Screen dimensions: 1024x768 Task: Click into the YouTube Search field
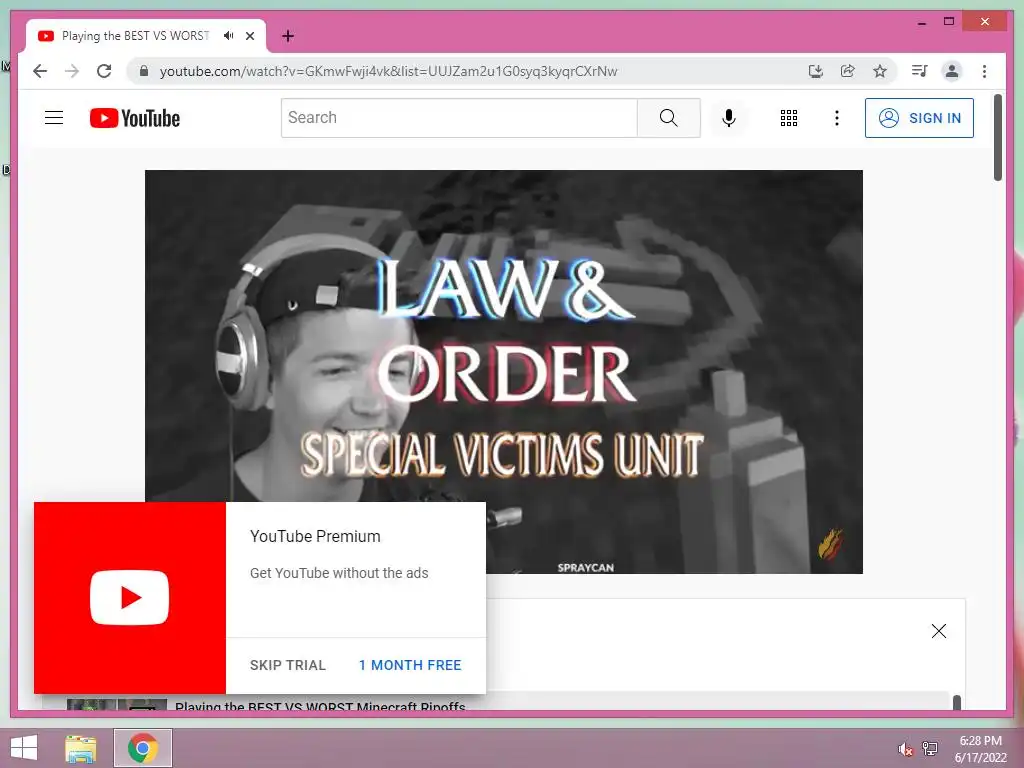point(459,118)
